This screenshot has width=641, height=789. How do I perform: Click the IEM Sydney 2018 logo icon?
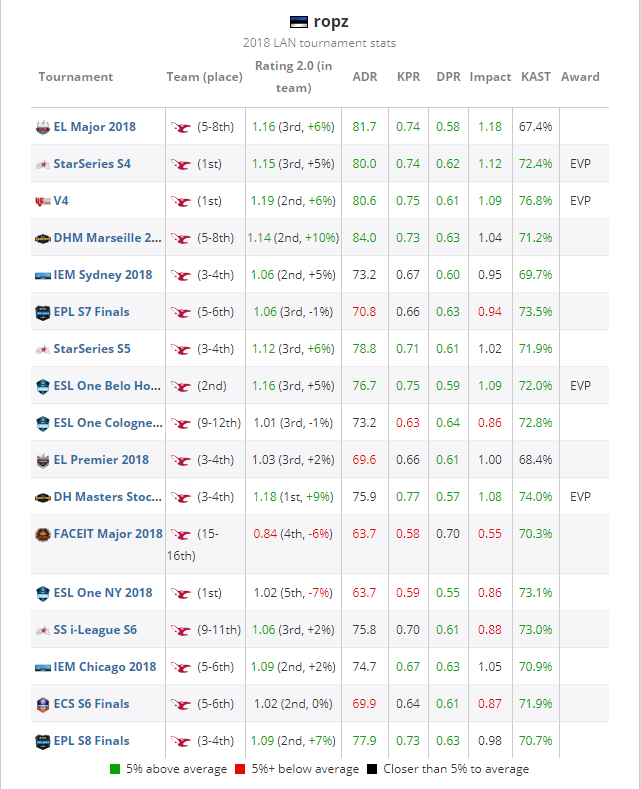point(43,275)
